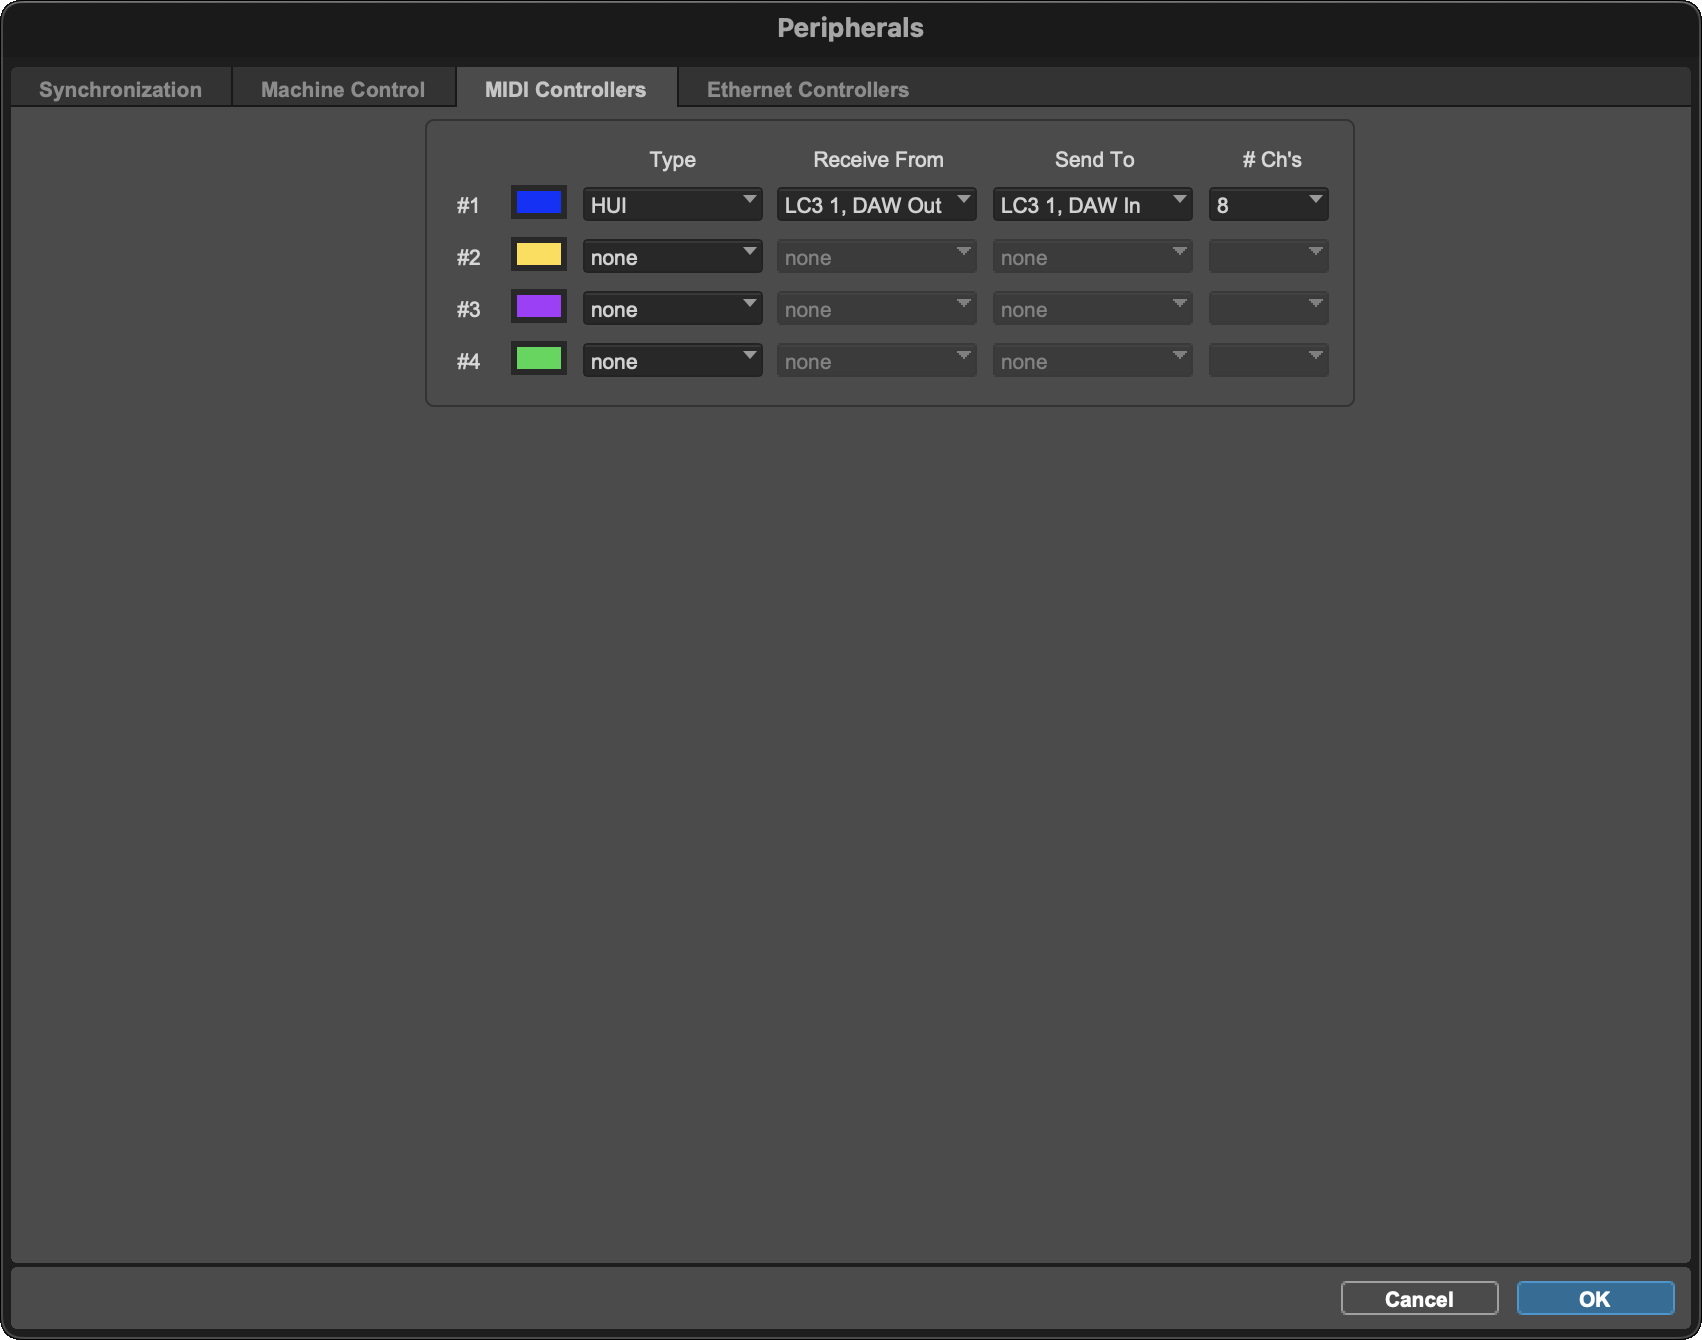
Task: Open the Type dropdown for controller #3
Action: tap(672, 309)
